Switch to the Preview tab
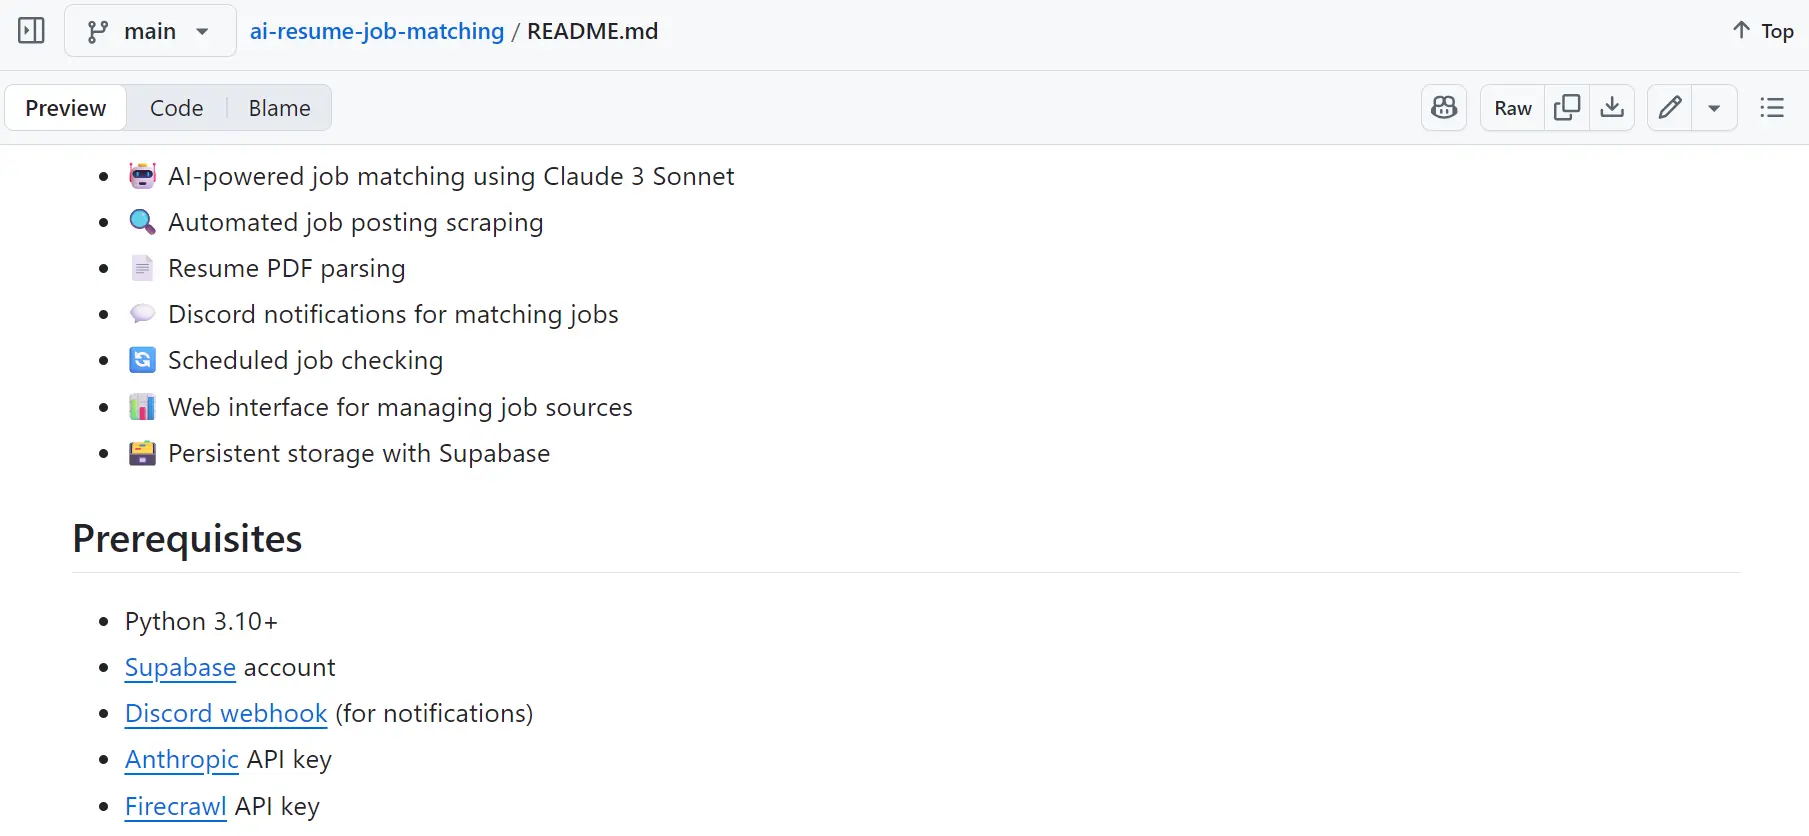1809x836 pixels. click(65, 107)
